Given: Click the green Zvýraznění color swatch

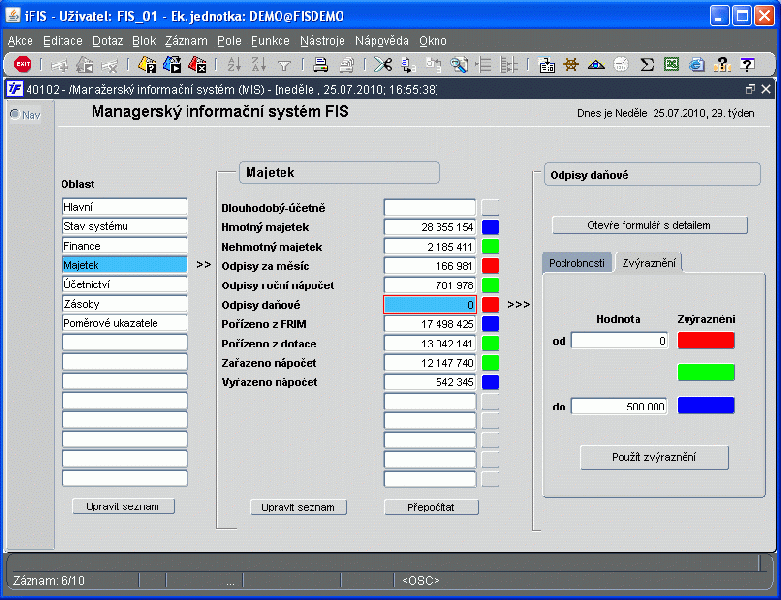Looking at the screenshot, I should tap(706, 372).
